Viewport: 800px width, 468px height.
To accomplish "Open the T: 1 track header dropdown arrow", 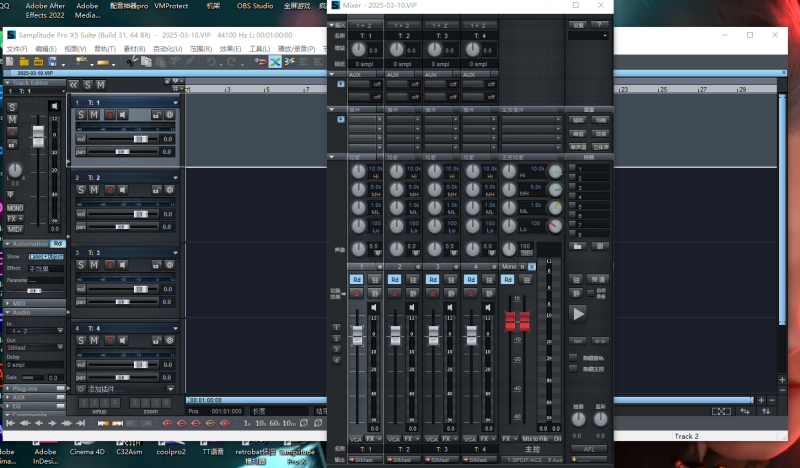I will pos(176,103).
